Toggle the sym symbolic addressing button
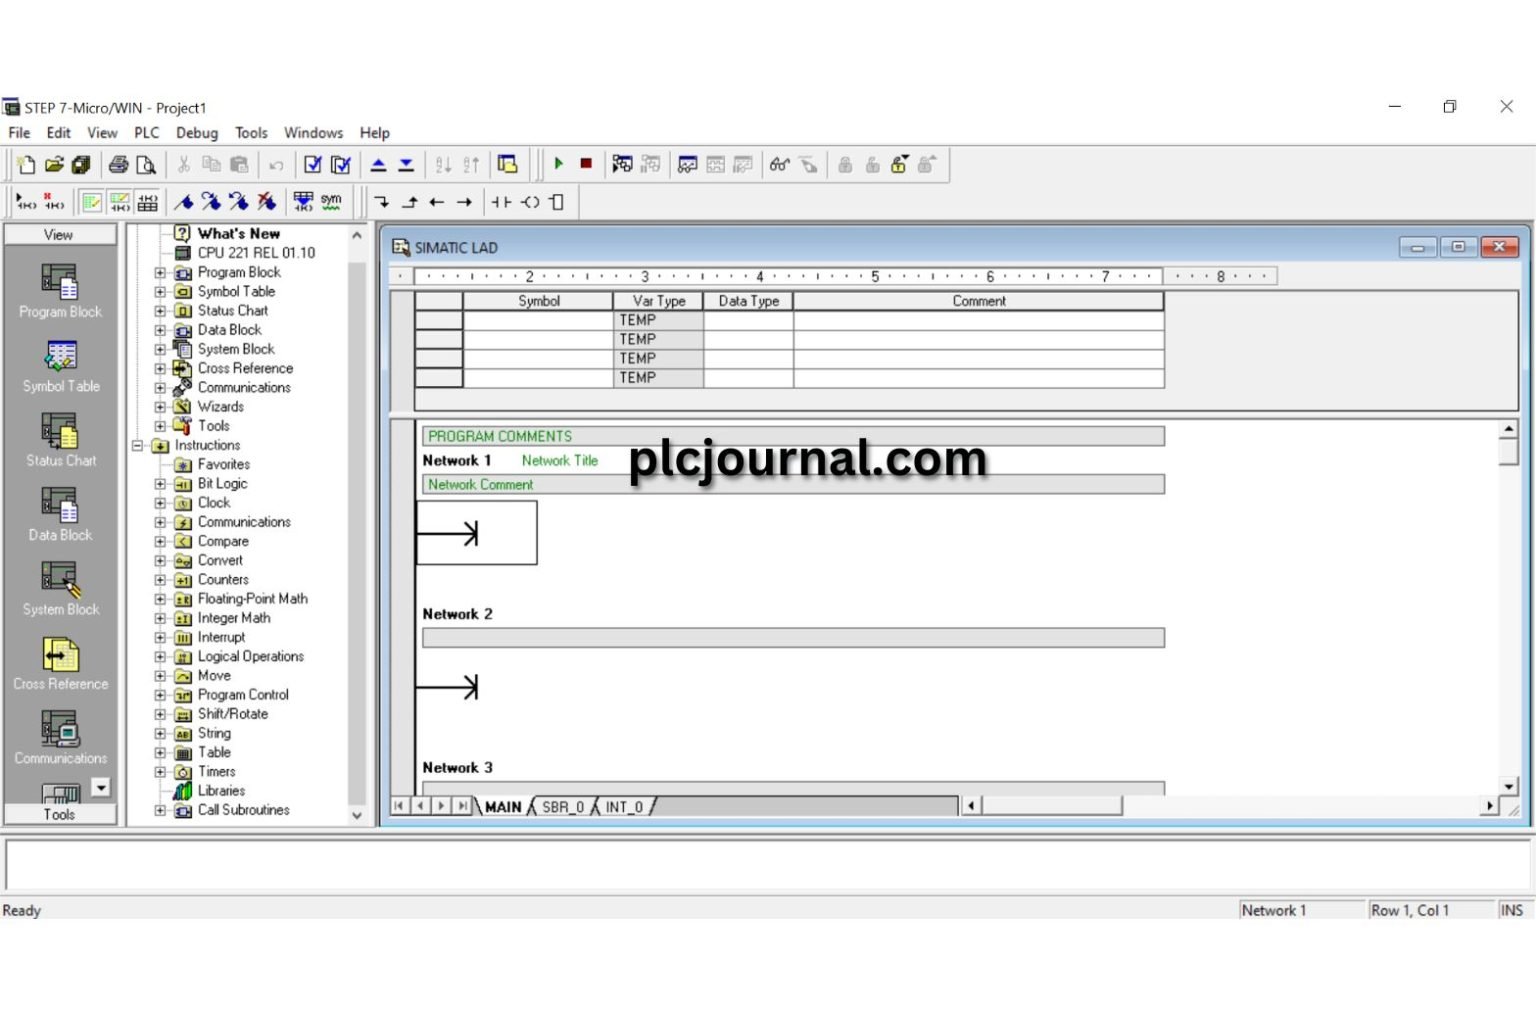 point(331,202)
